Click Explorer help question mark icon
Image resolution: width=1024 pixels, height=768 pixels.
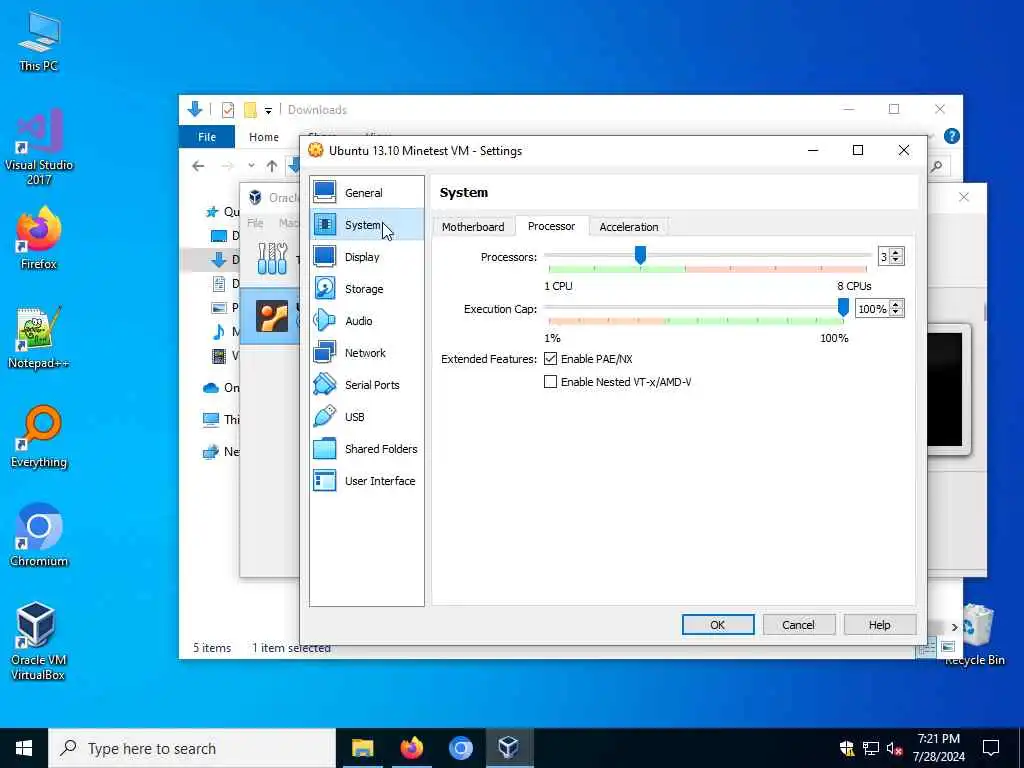(952, 136)
